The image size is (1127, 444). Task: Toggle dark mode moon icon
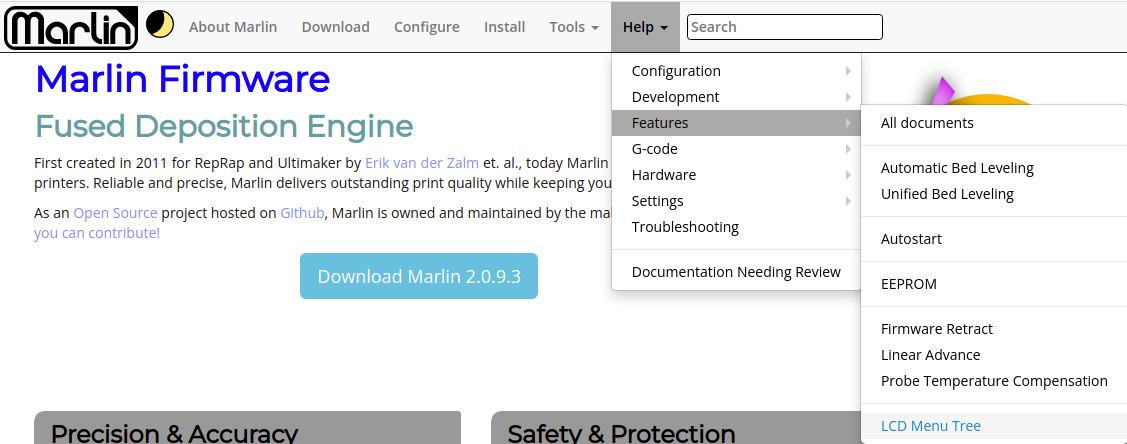click(x=160, y=24)
